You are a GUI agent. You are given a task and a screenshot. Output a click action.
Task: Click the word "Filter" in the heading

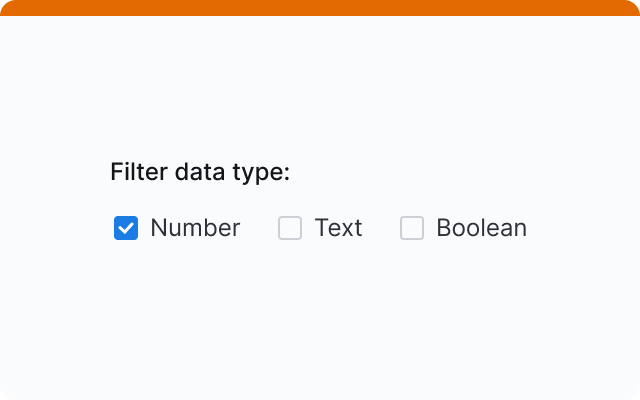(139, 173)
